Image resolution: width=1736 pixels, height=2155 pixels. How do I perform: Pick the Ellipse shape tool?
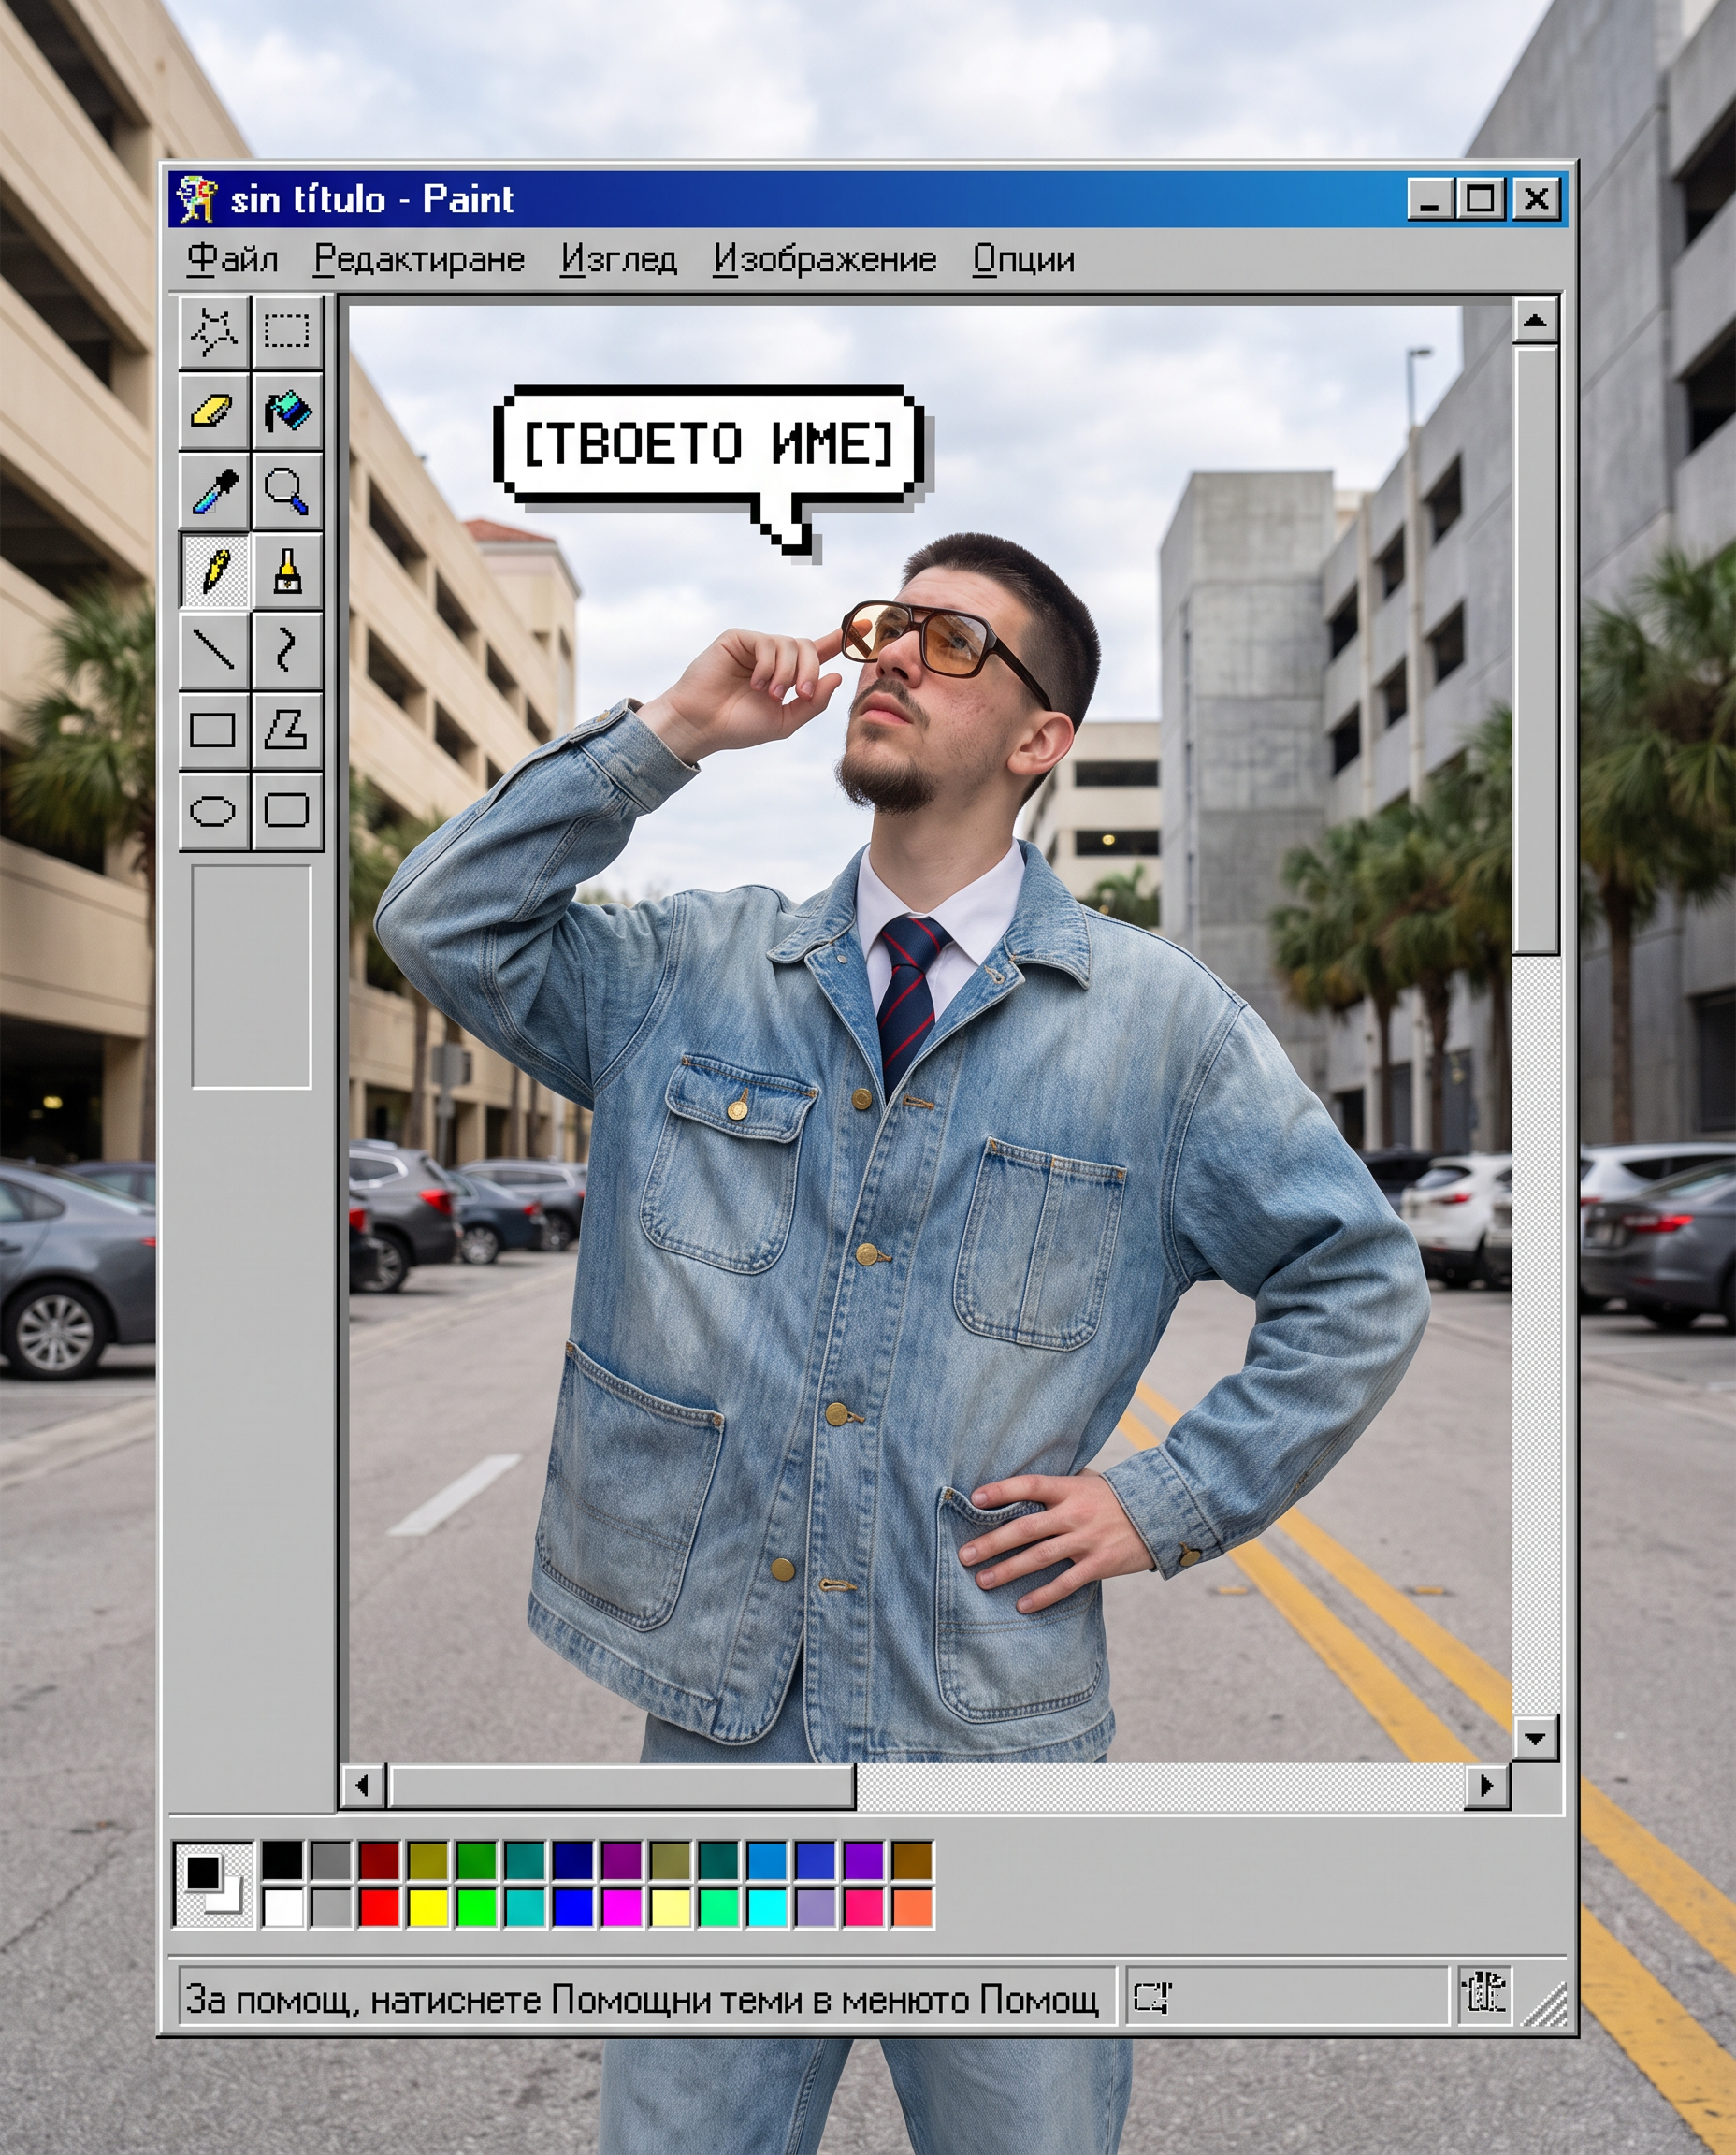[214, 810]
